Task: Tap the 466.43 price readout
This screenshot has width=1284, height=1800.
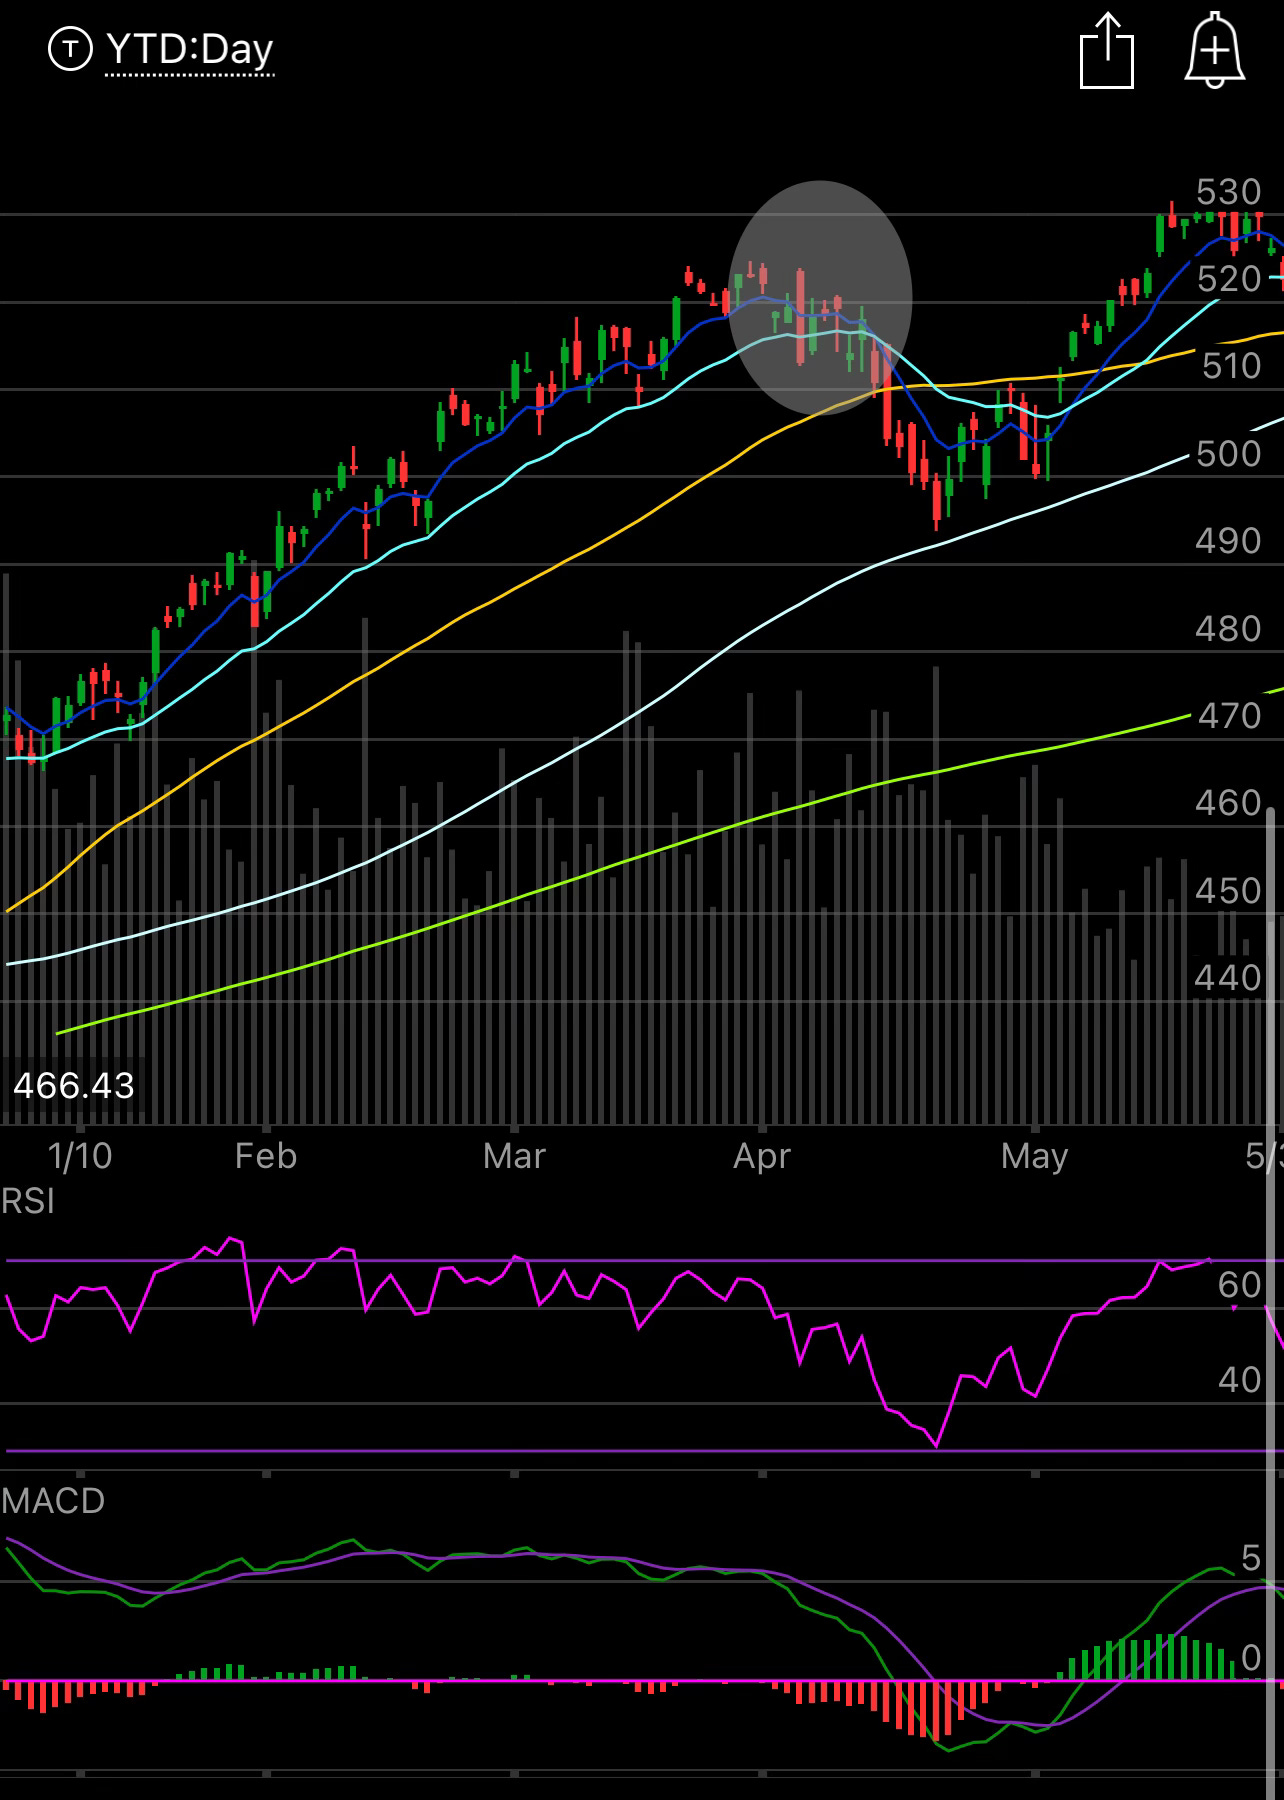Action: coord(74,1086)
